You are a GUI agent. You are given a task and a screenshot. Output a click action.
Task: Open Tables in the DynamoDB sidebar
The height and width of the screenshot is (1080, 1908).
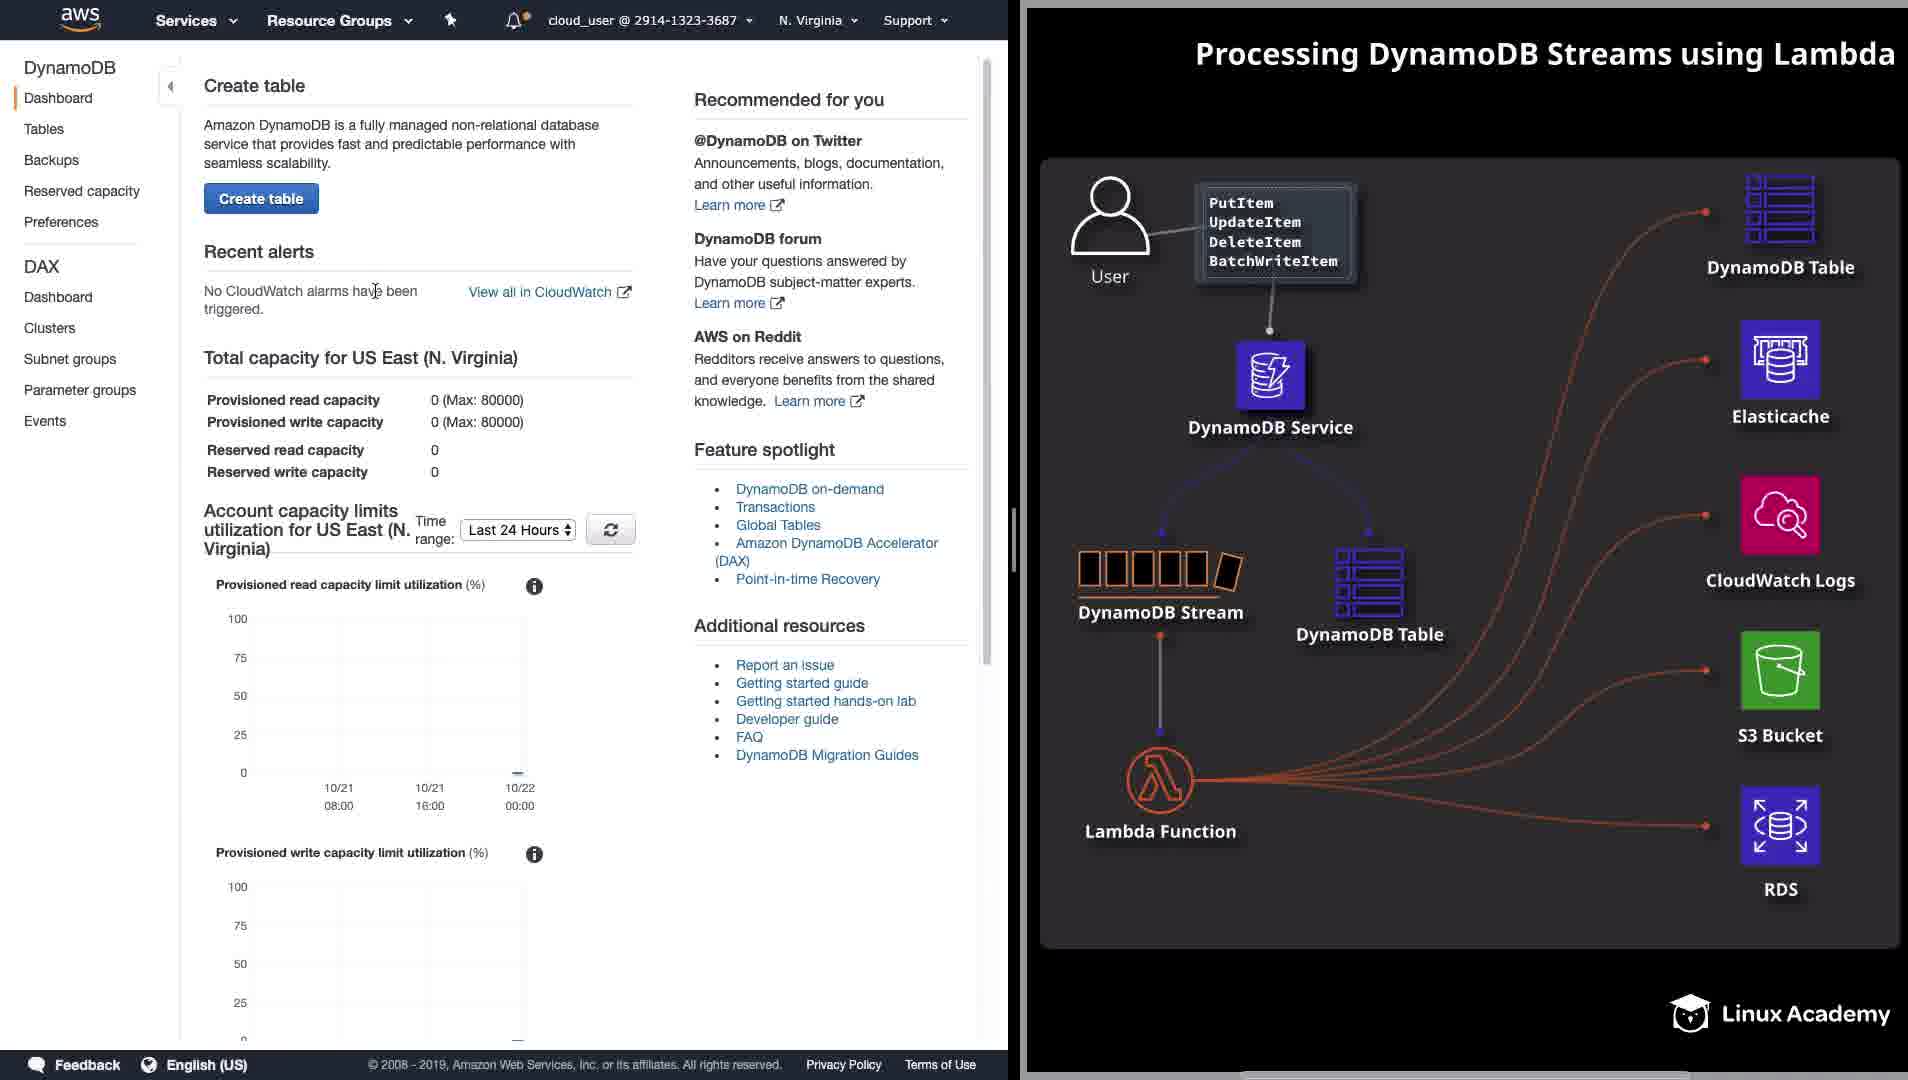coord(44,129)
